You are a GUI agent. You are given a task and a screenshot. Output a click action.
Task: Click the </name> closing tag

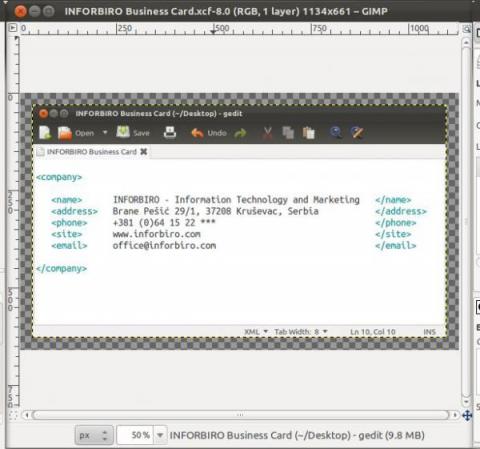pyautogui.click(x=393, y=200)
